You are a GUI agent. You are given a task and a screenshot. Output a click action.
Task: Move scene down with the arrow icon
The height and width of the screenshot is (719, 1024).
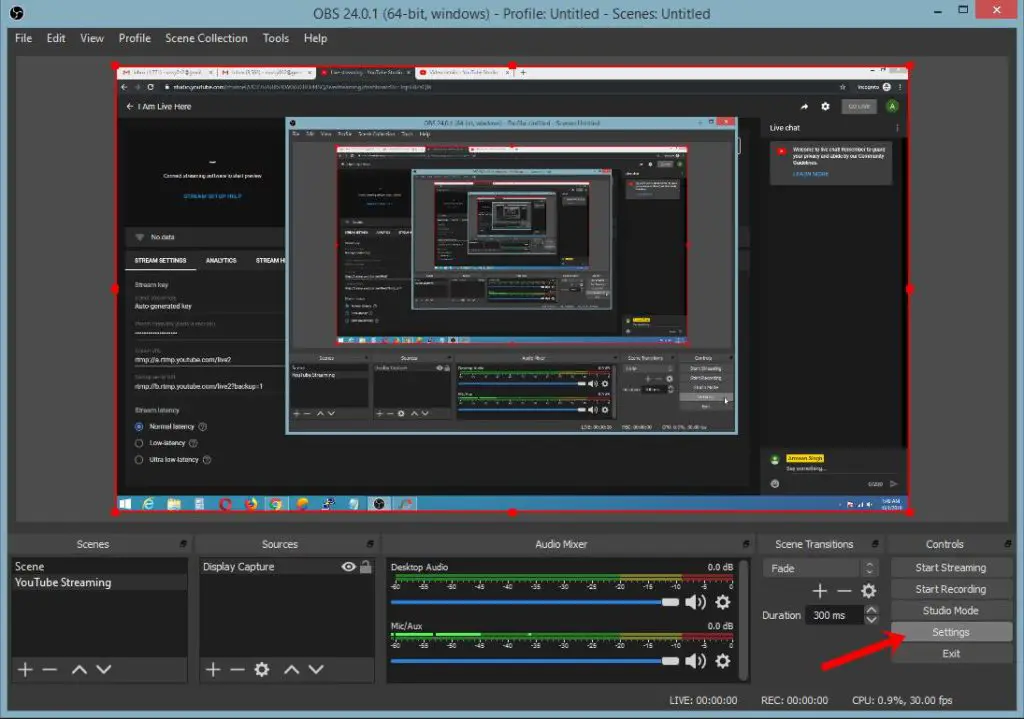104,669
